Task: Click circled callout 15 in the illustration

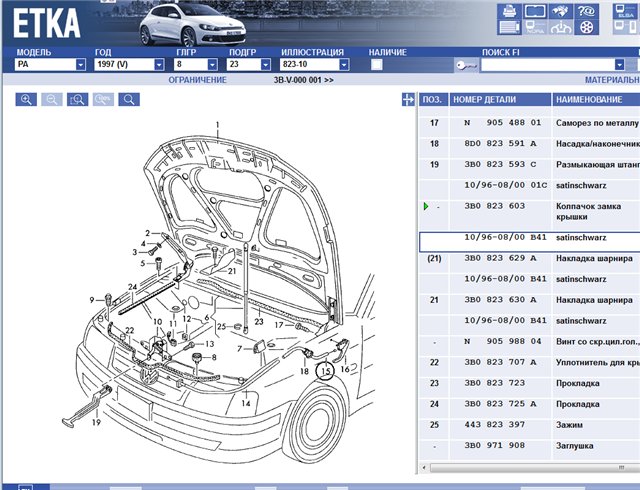Action: point(325,371)
